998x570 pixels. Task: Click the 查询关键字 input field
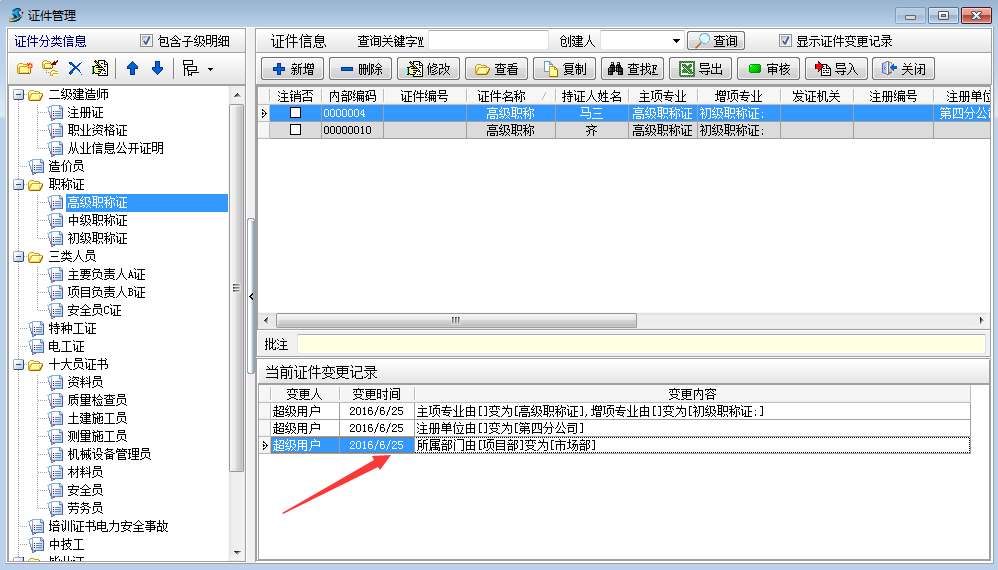(488, 41)
